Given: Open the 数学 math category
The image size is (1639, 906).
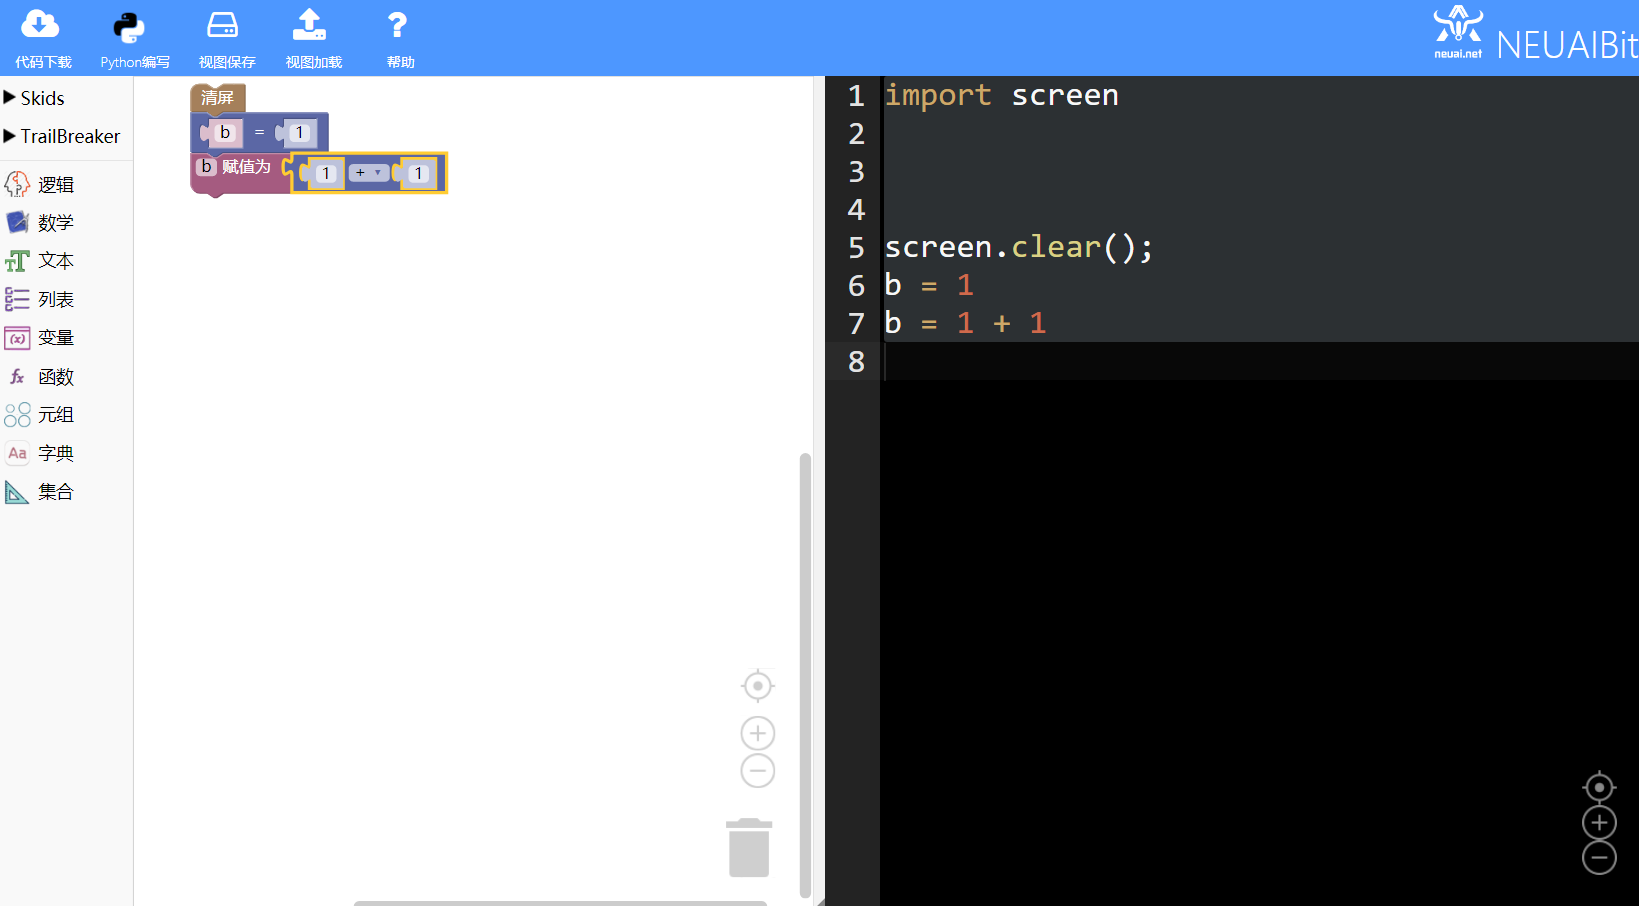Looking at the screenshot, I should 40,223.
